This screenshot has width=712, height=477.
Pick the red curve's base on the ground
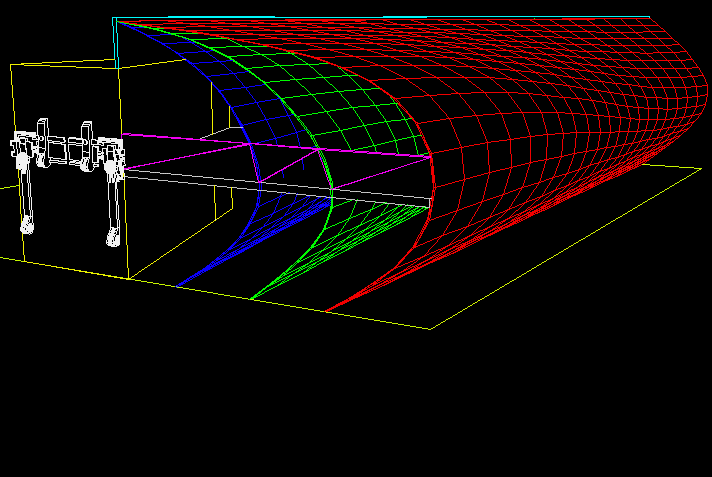pos(328,310)
